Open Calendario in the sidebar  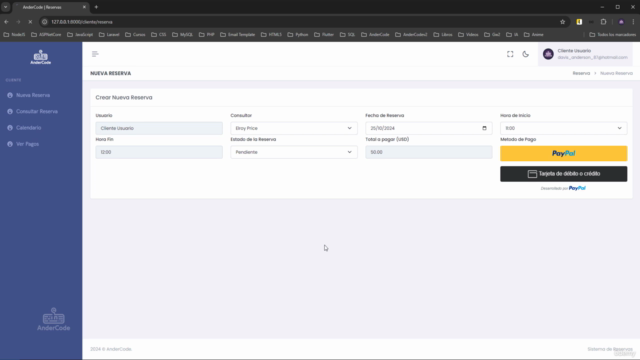coord(29,128)
